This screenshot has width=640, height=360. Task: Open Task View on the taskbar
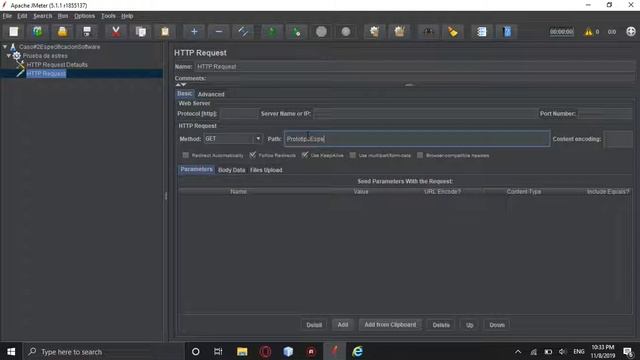218,351
